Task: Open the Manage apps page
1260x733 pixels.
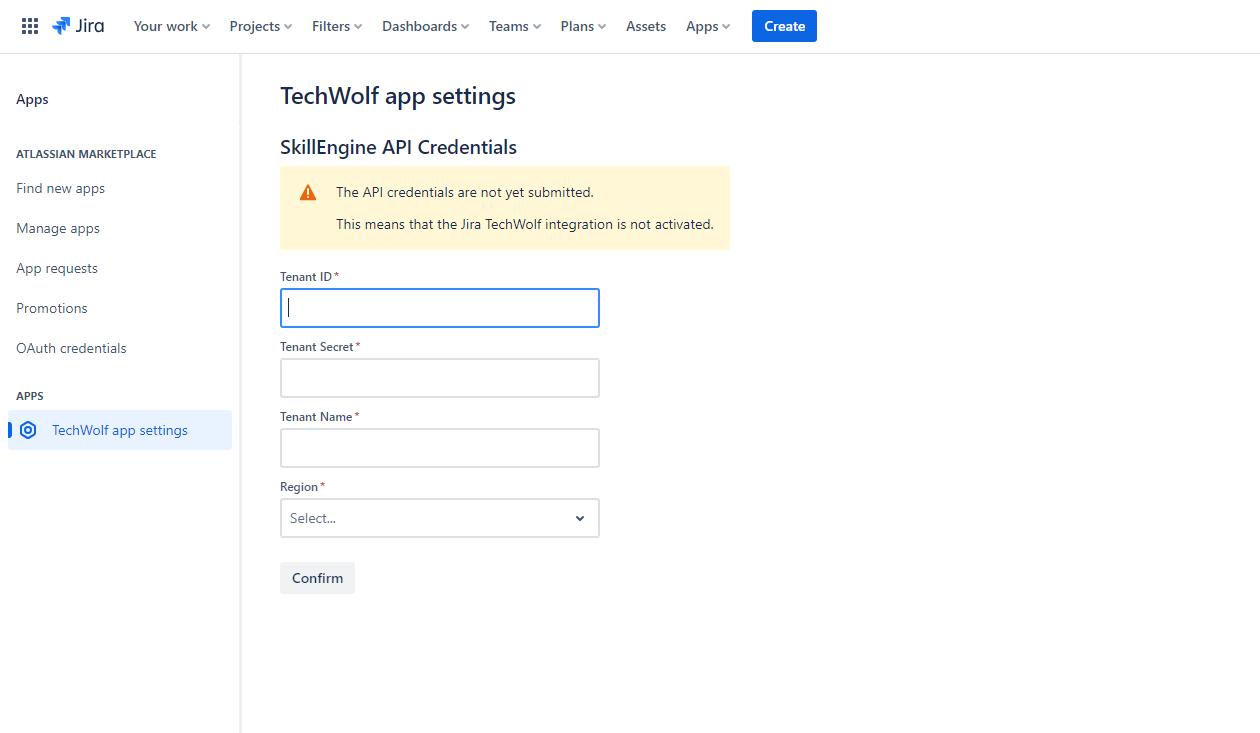Action: 57,228
